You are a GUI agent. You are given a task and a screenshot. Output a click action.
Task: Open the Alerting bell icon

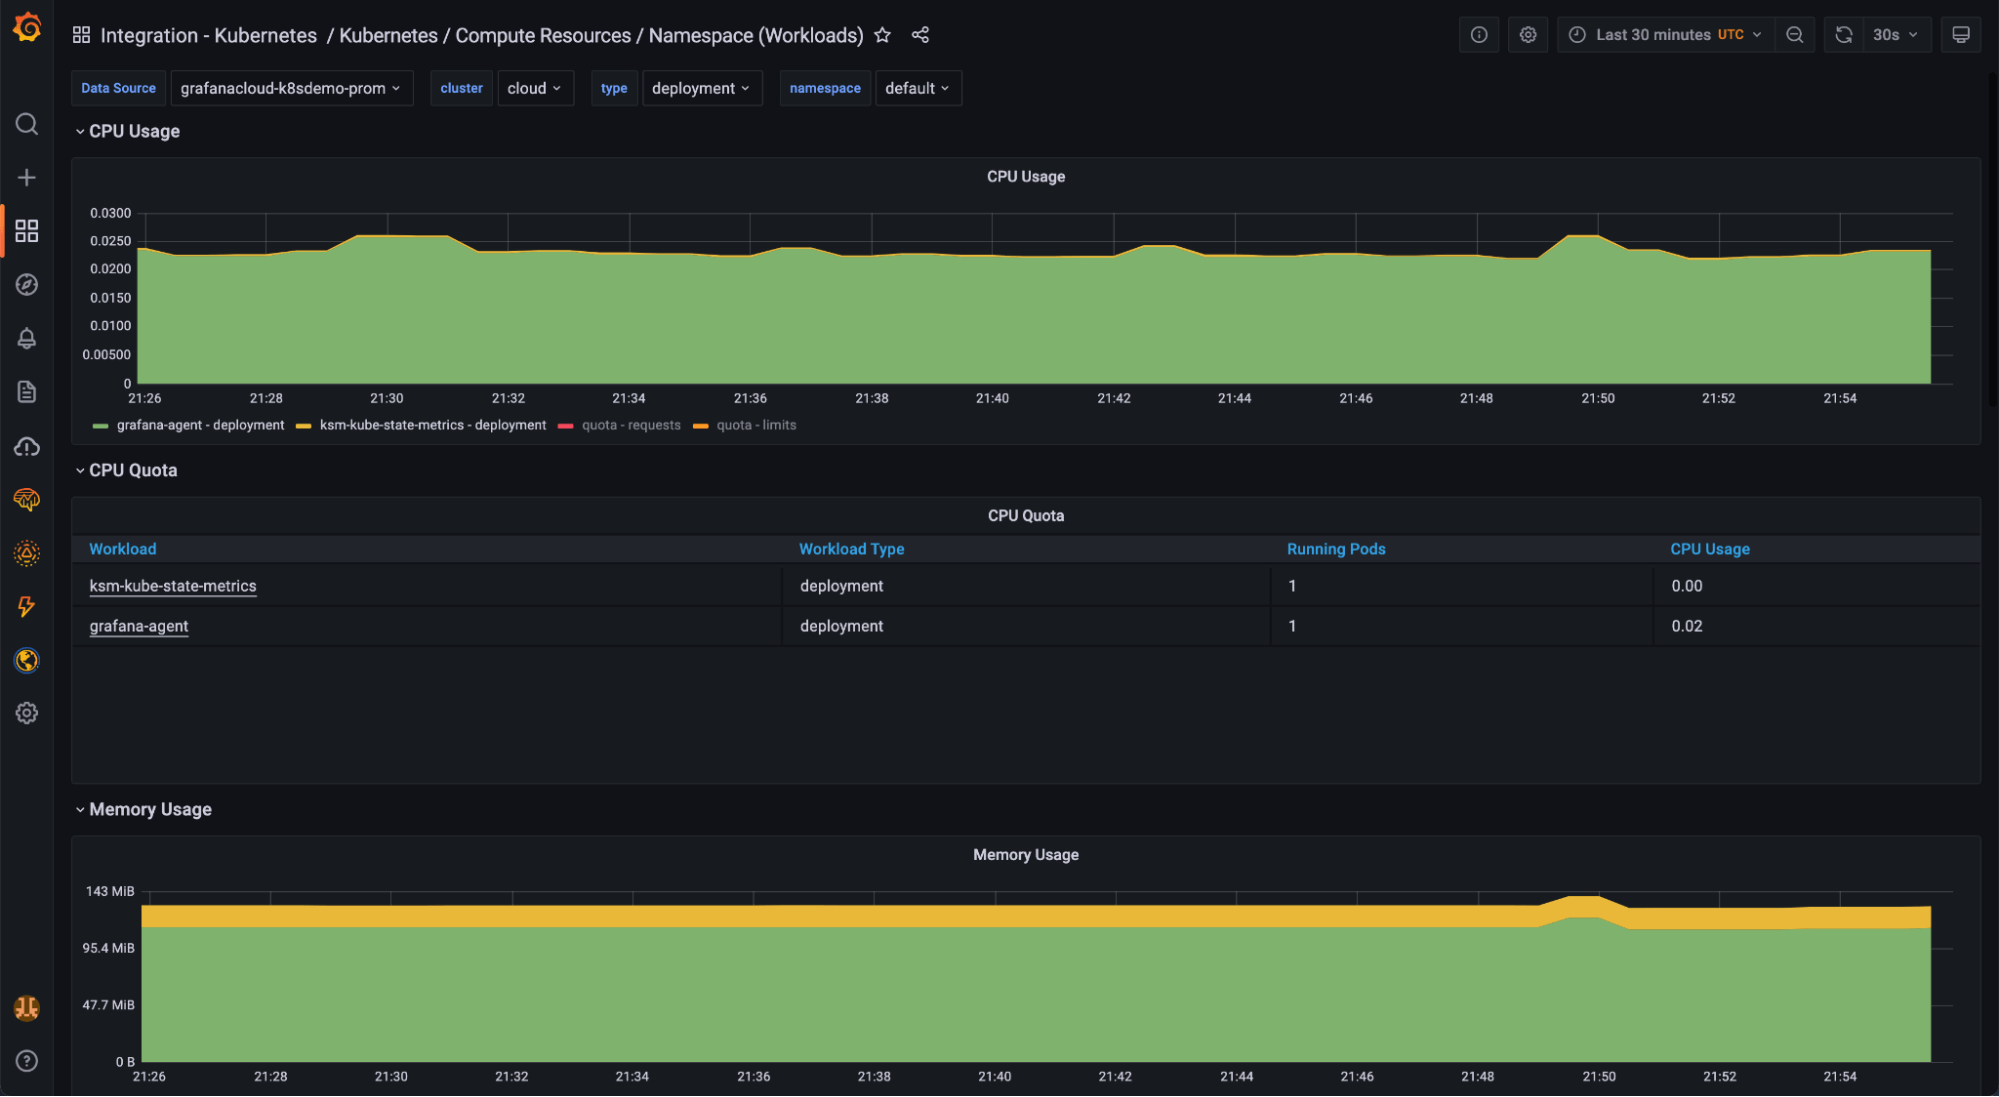coord(27,338)
